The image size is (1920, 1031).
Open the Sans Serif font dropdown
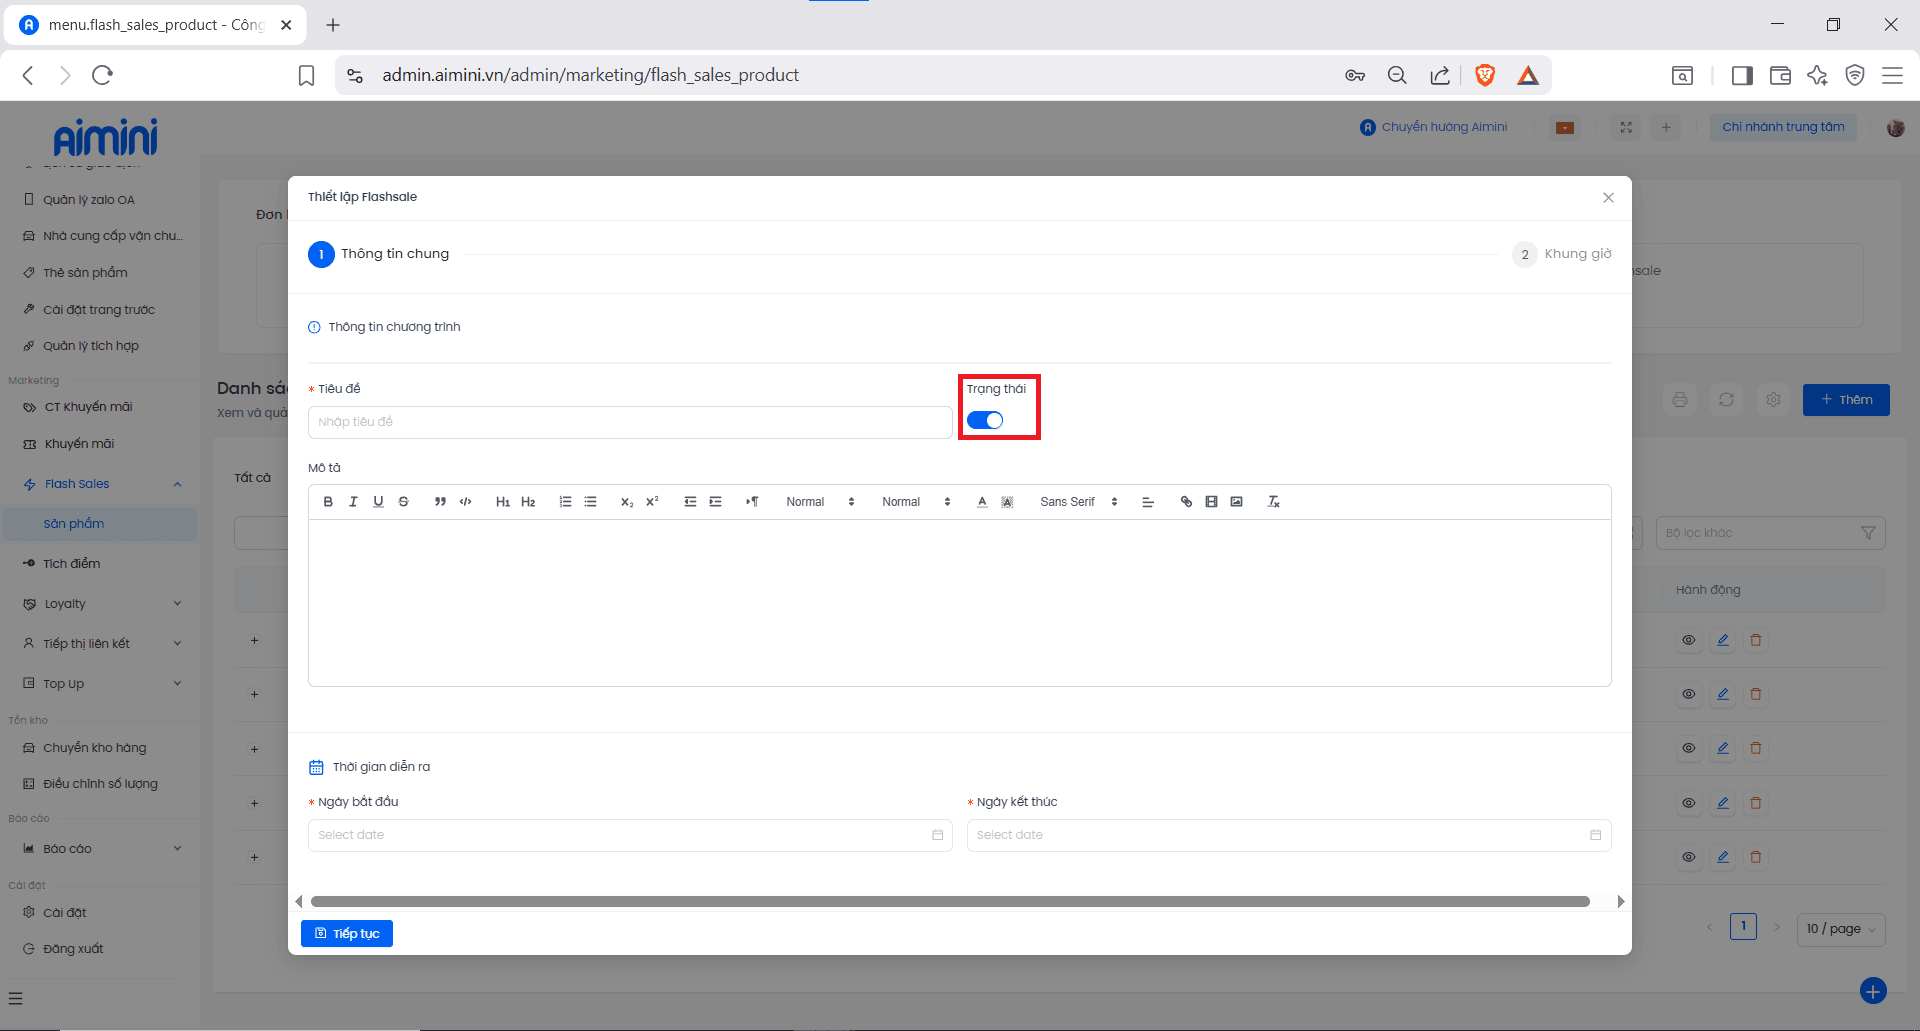point(1078,502)
